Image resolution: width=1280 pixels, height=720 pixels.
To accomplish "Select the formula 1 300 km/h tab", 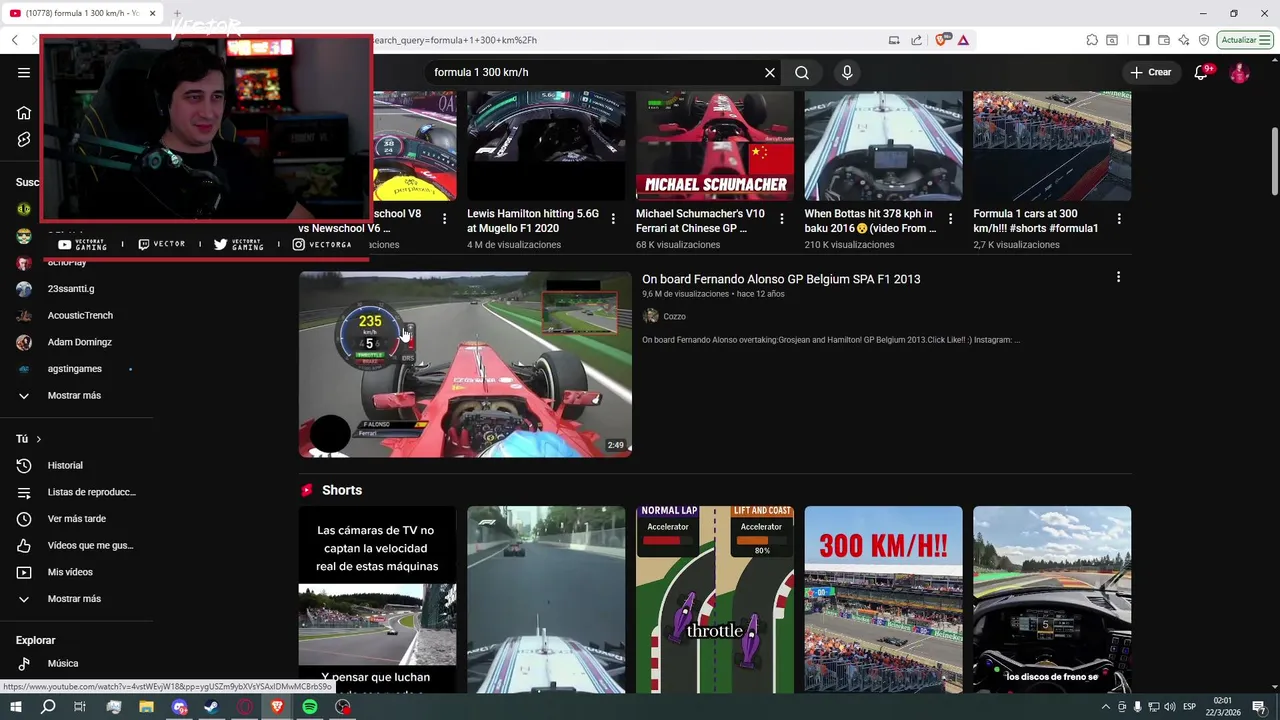I will tap(81, 13).
